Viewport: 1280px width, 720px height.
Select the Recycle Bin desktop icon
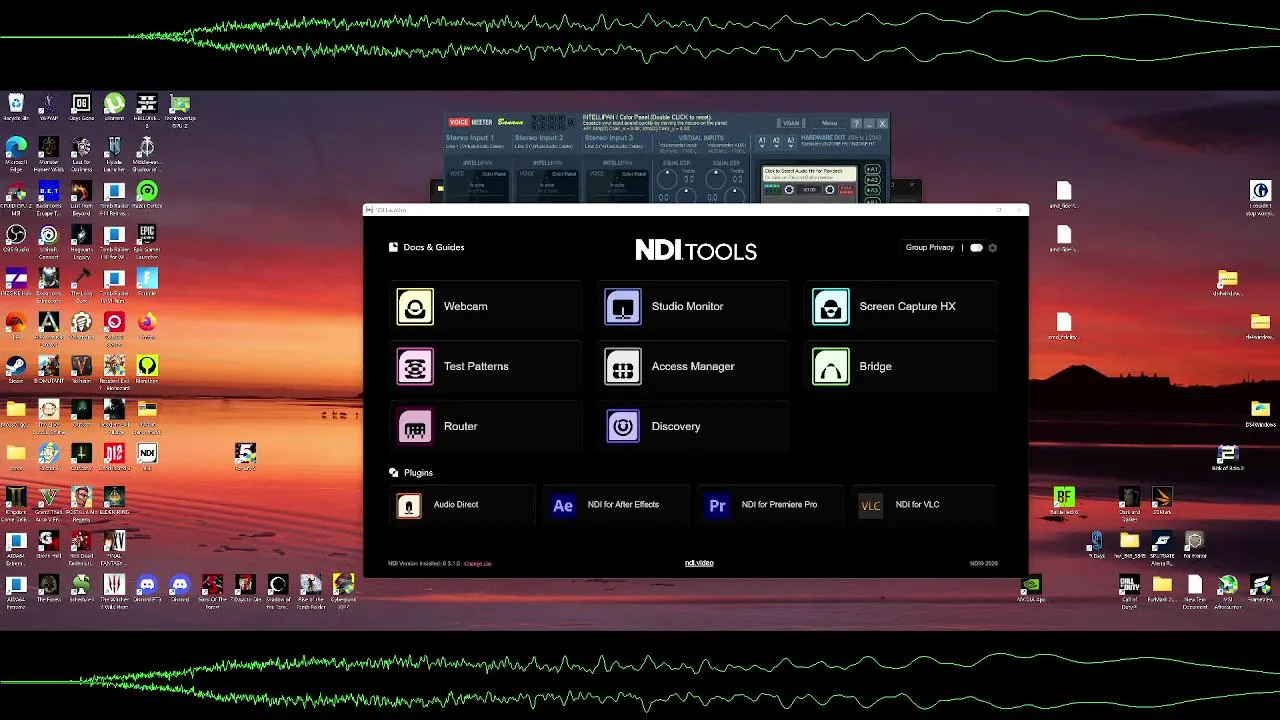point(16,107)
